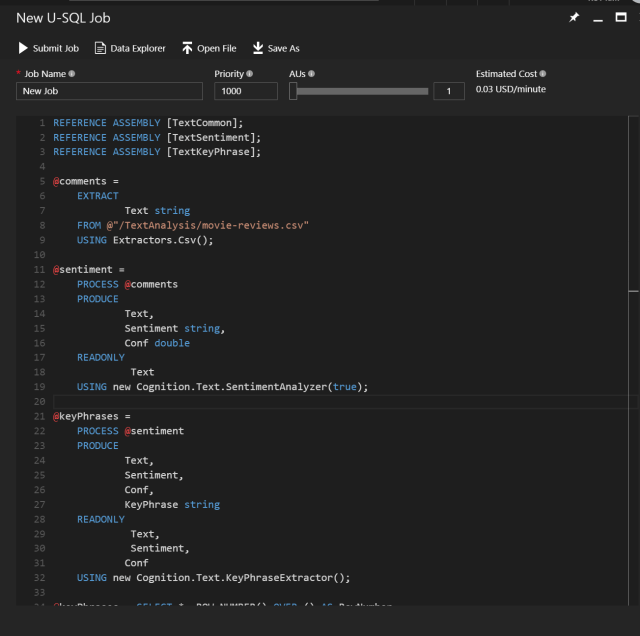
Task: Click the Estimated Cost info icon
Action: [543, 74]
